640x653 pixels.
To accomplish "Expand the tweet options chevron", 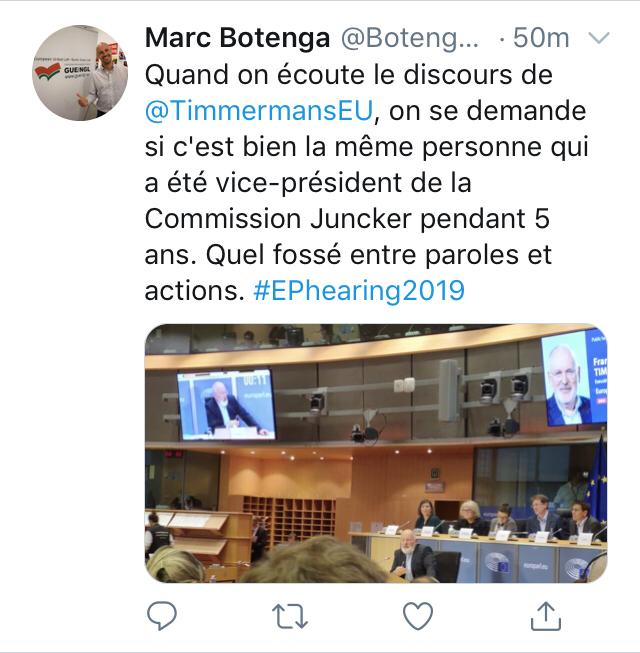I will (599, 38).
